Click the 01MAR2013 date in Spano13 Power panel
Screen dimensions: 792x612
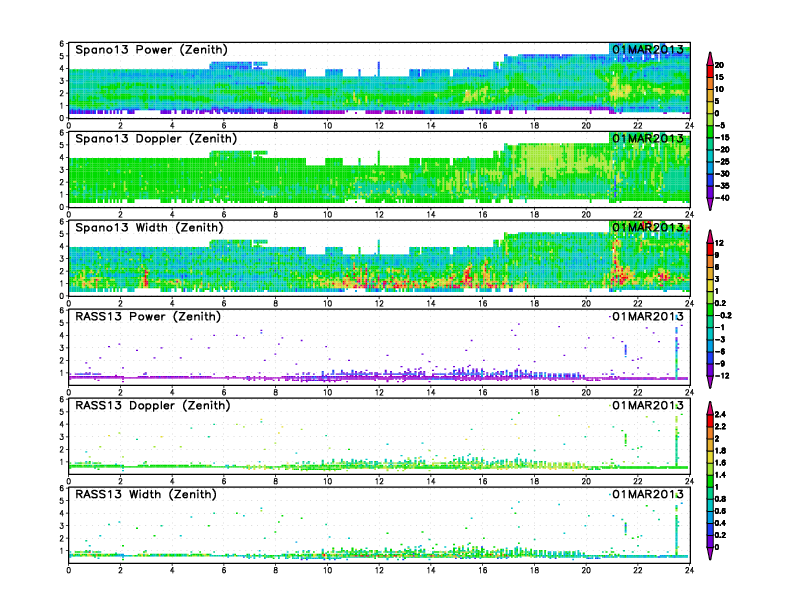649,50
